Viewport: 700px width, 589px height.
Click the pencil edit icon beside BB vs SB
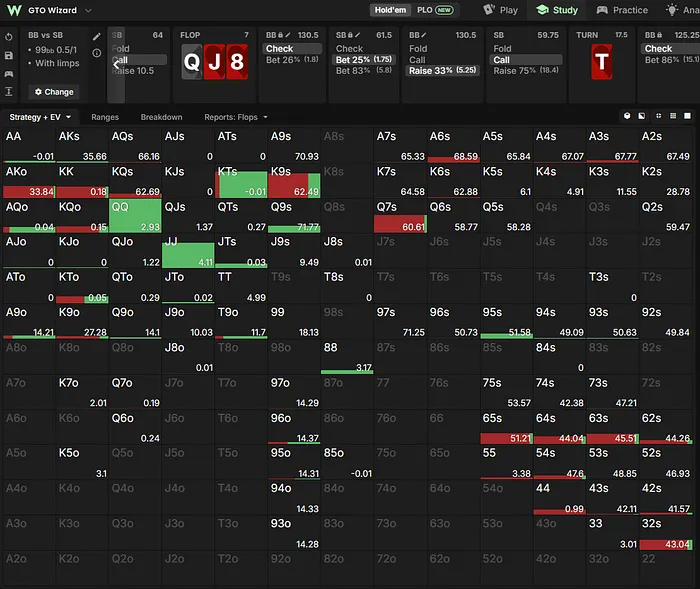96,37
